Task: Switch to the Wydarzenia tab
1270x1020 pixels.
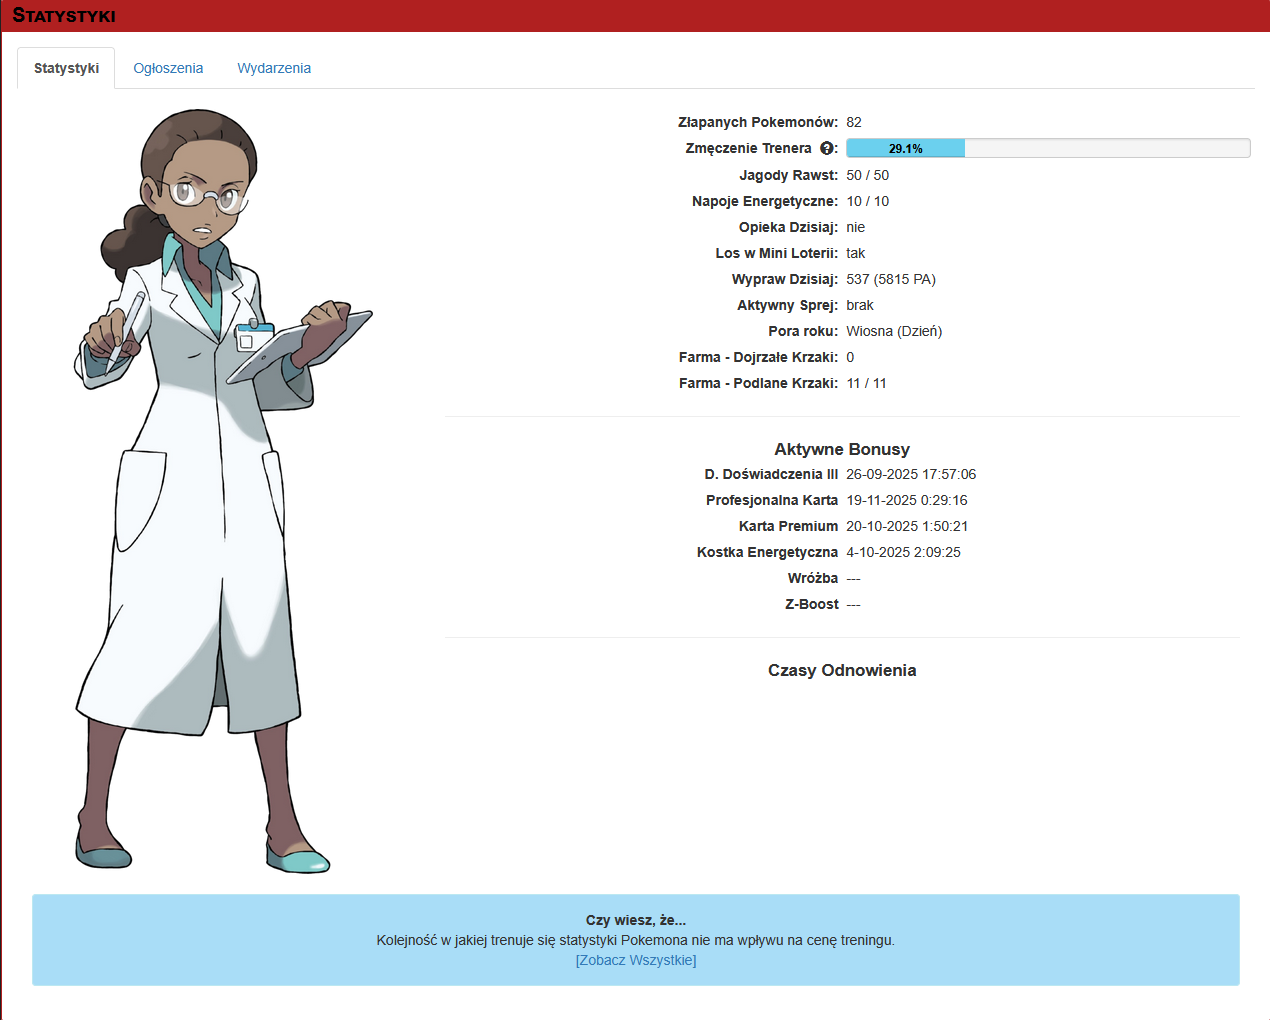Action: (274, 68)
